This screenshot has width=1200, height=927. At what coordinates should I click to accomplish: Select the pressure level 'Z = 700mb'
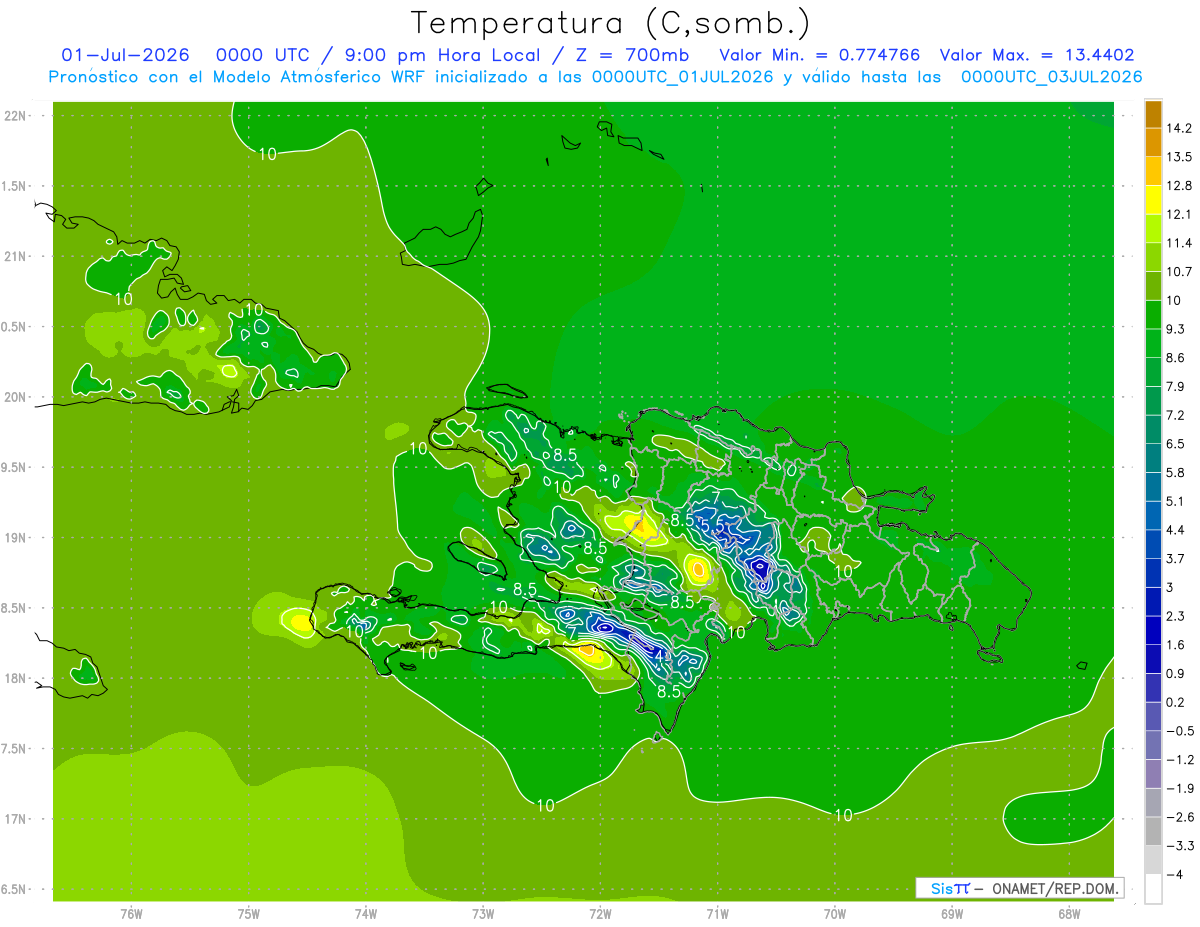634,55
